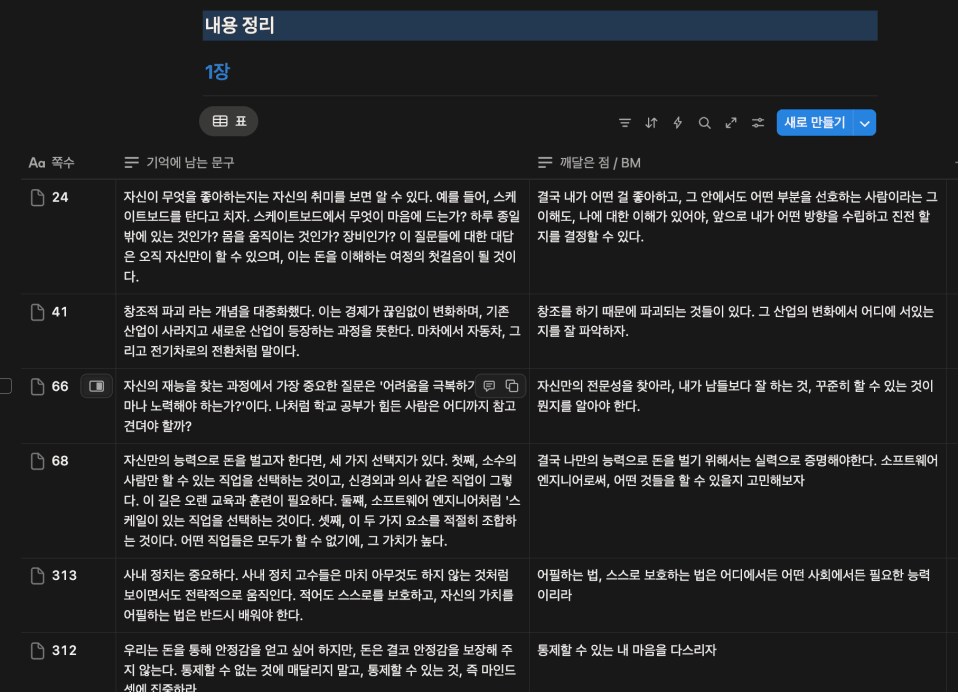The width and height of the screenshot is (958, 692).
Task: Open row 66 in side peek
Action: pos(96,386)
